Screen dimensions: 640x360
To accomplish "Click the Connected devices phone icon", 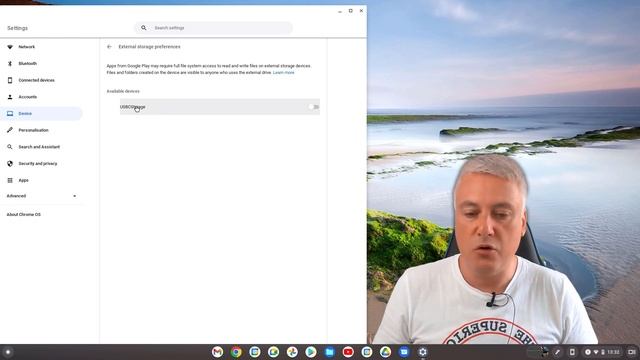I will click(10, 80).
